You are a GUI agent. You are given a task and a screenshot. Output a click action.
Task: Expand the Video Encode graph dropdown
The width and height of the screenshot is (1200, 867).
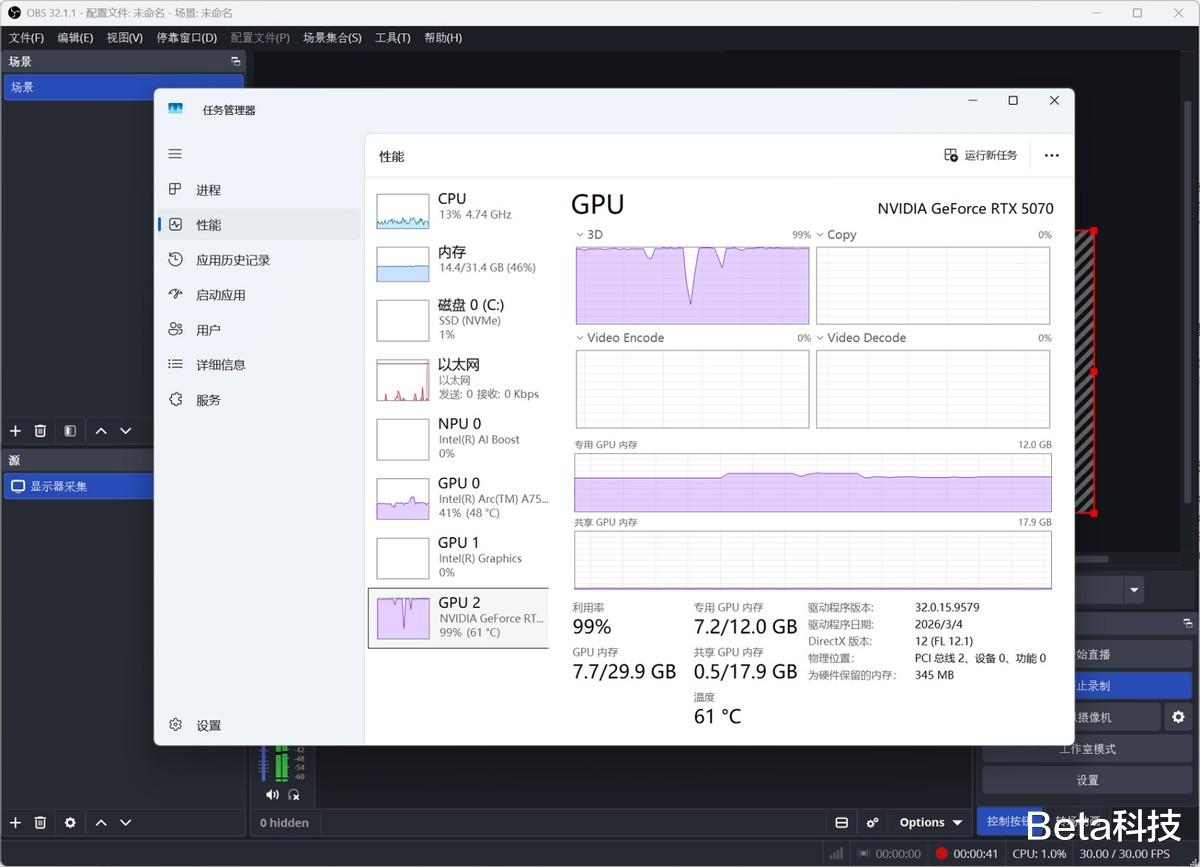coord(581,338)
